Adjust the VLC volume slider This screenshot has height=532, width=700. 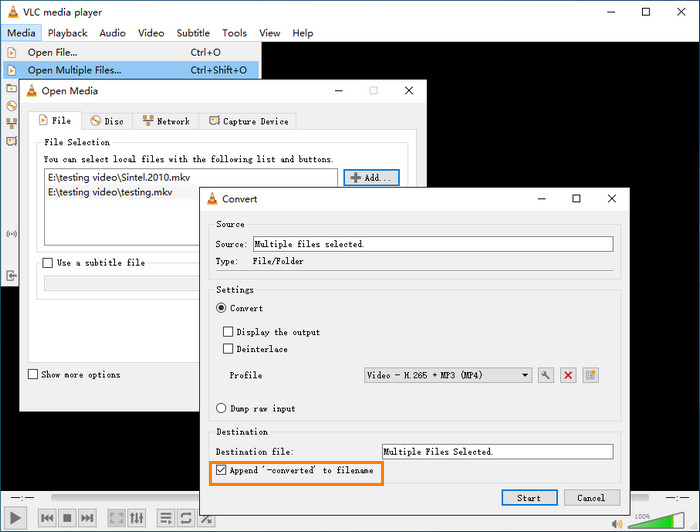(x=656, y=520)
